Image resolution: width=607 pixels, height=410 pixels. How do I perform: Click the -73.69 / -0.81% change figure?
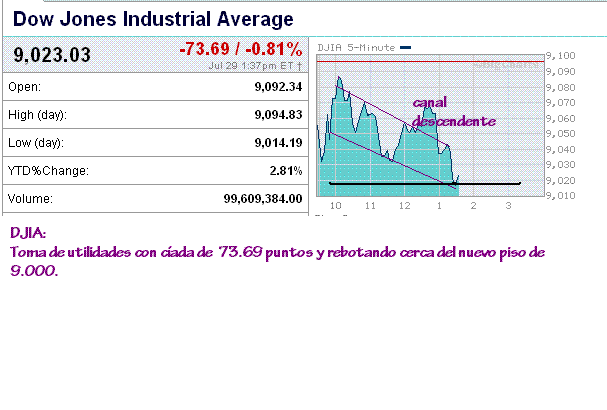coord(240,49)
